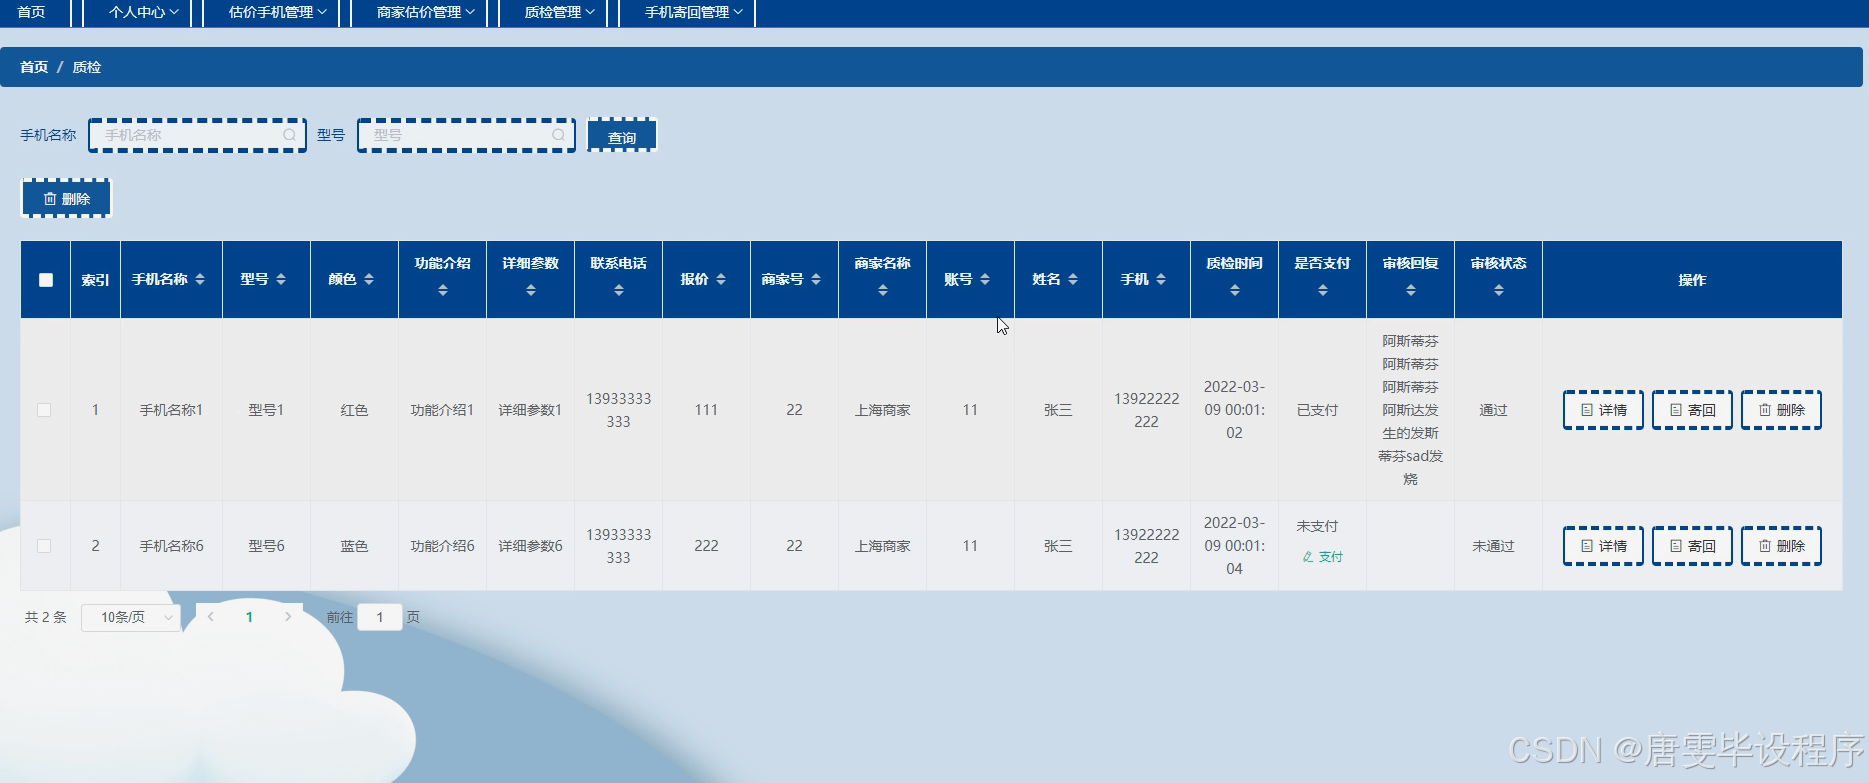
Task: Click 寄回 for 手机名称1 row
Action: click(1692, 410)
